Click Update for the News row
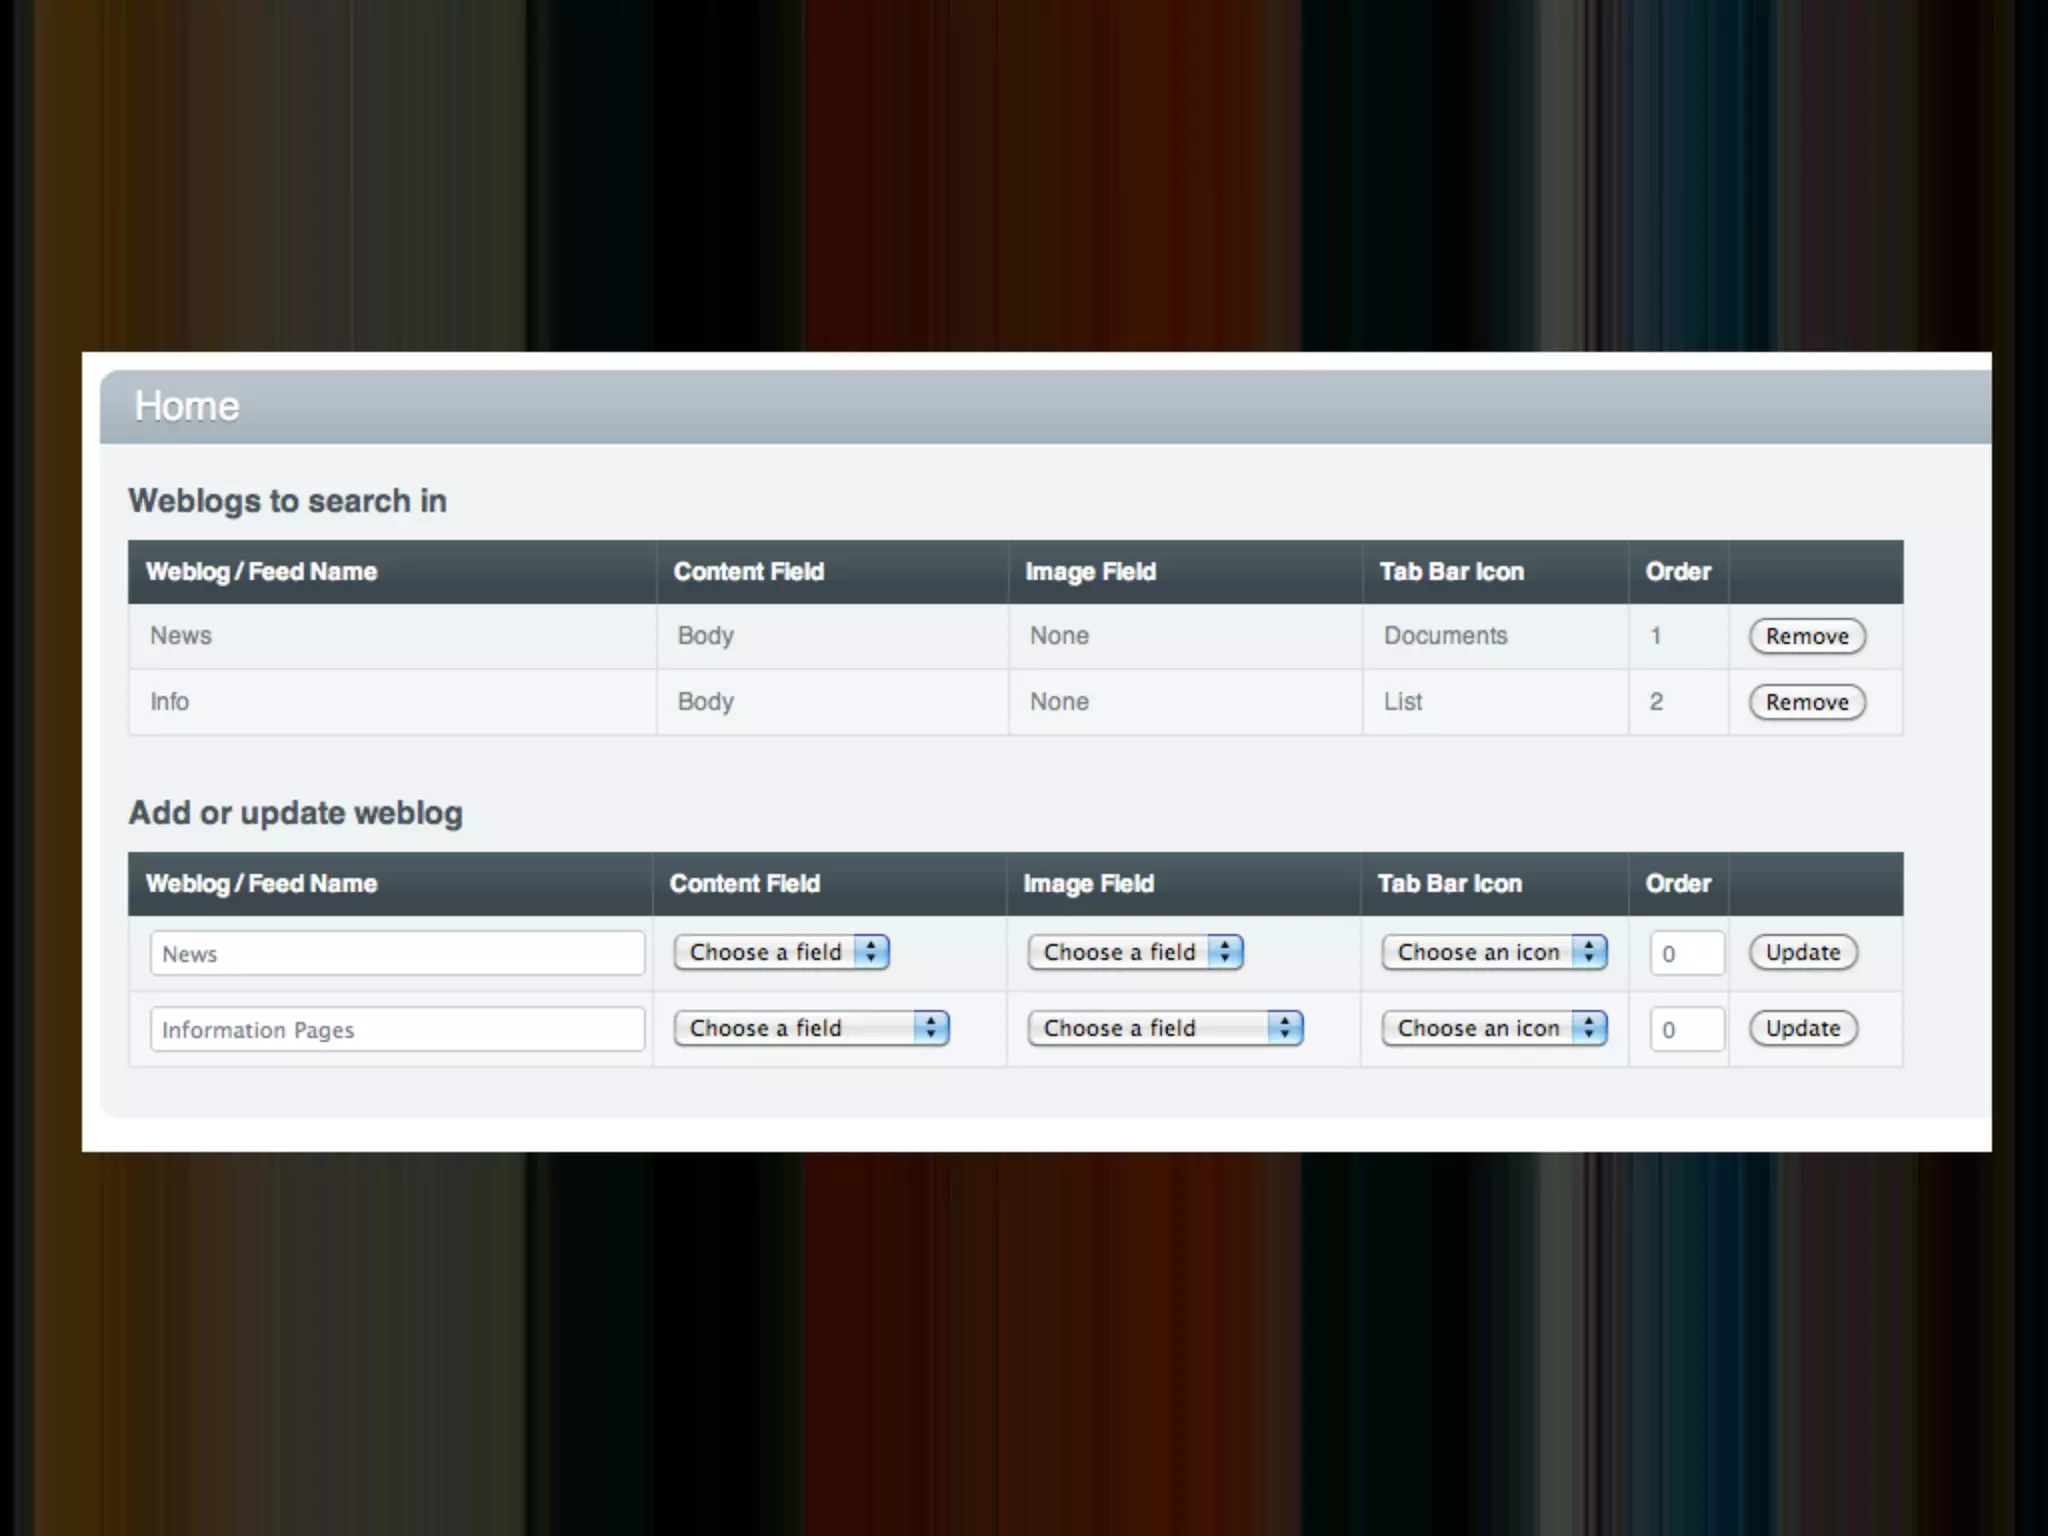 [x=1802, y=952]
